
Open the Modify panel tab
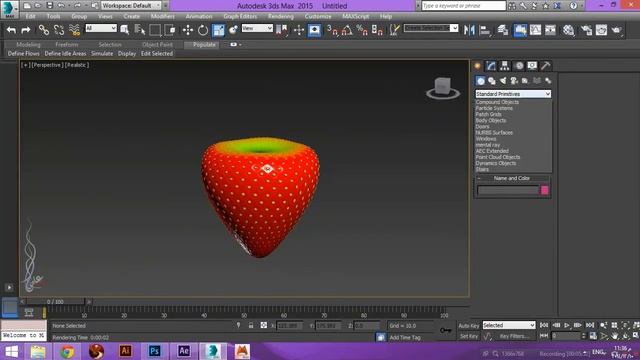click(x=491, y=66)
